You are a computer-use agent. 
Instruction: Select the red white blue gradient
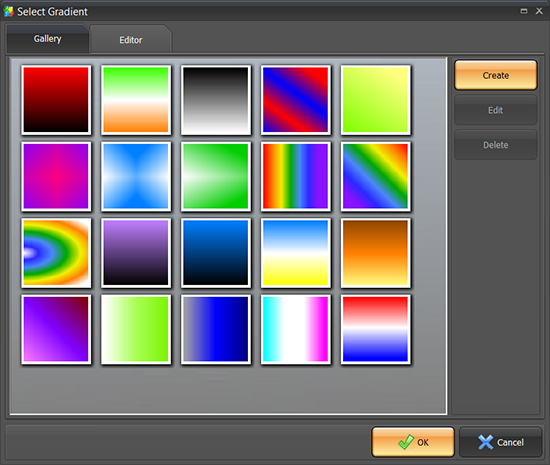pos(376,329)
